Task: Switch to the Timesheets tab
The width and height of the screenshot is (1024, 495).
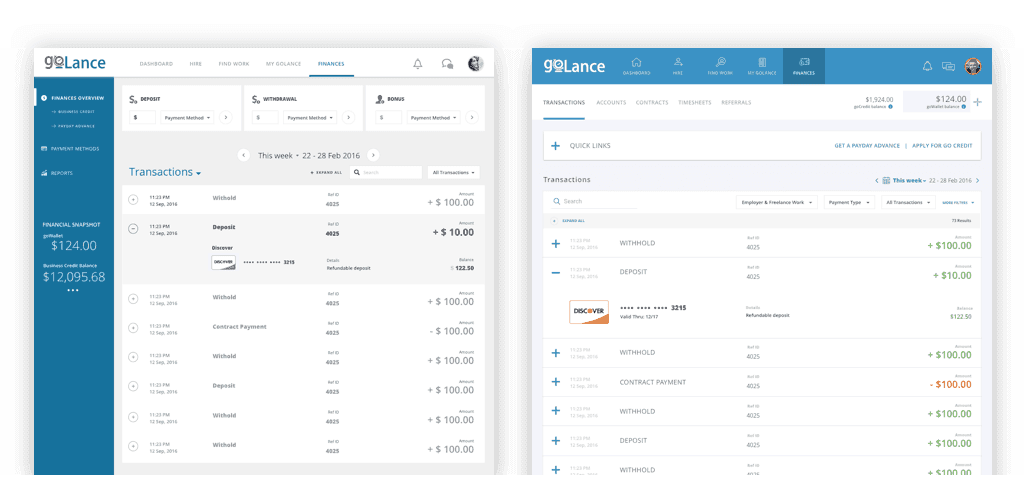Action: 694,102
